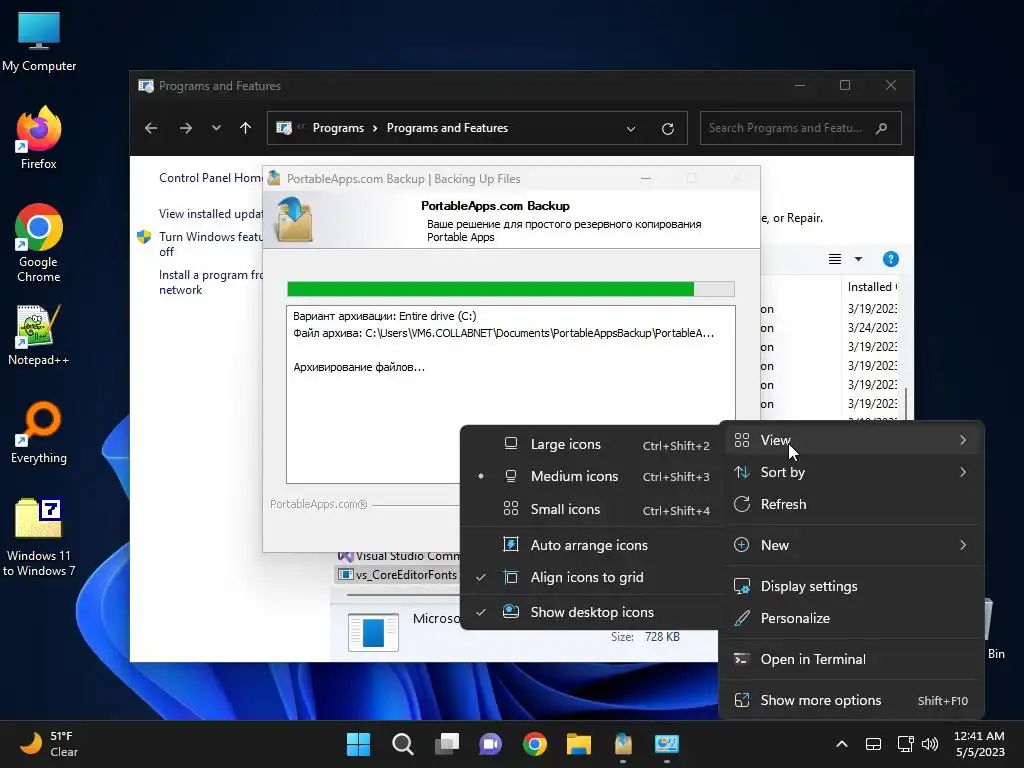
Task: Click the view layout icon in Programs list
Action: [835, 259]
